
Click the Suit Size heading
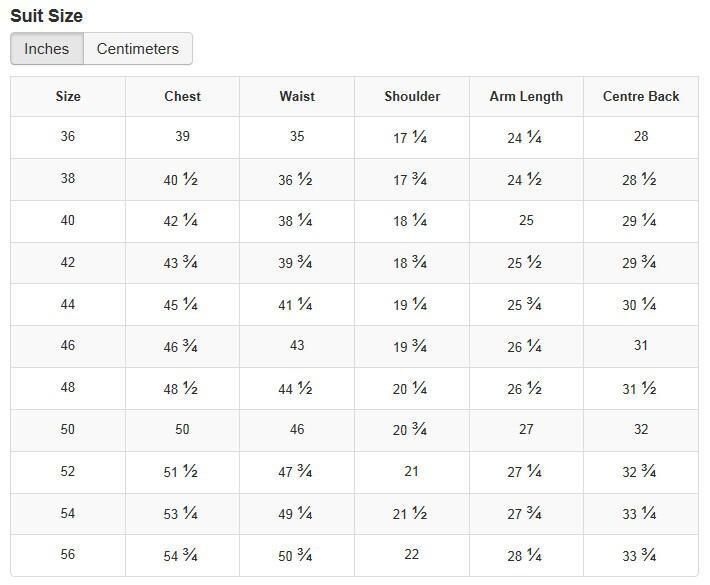click(x=47, y=16)
